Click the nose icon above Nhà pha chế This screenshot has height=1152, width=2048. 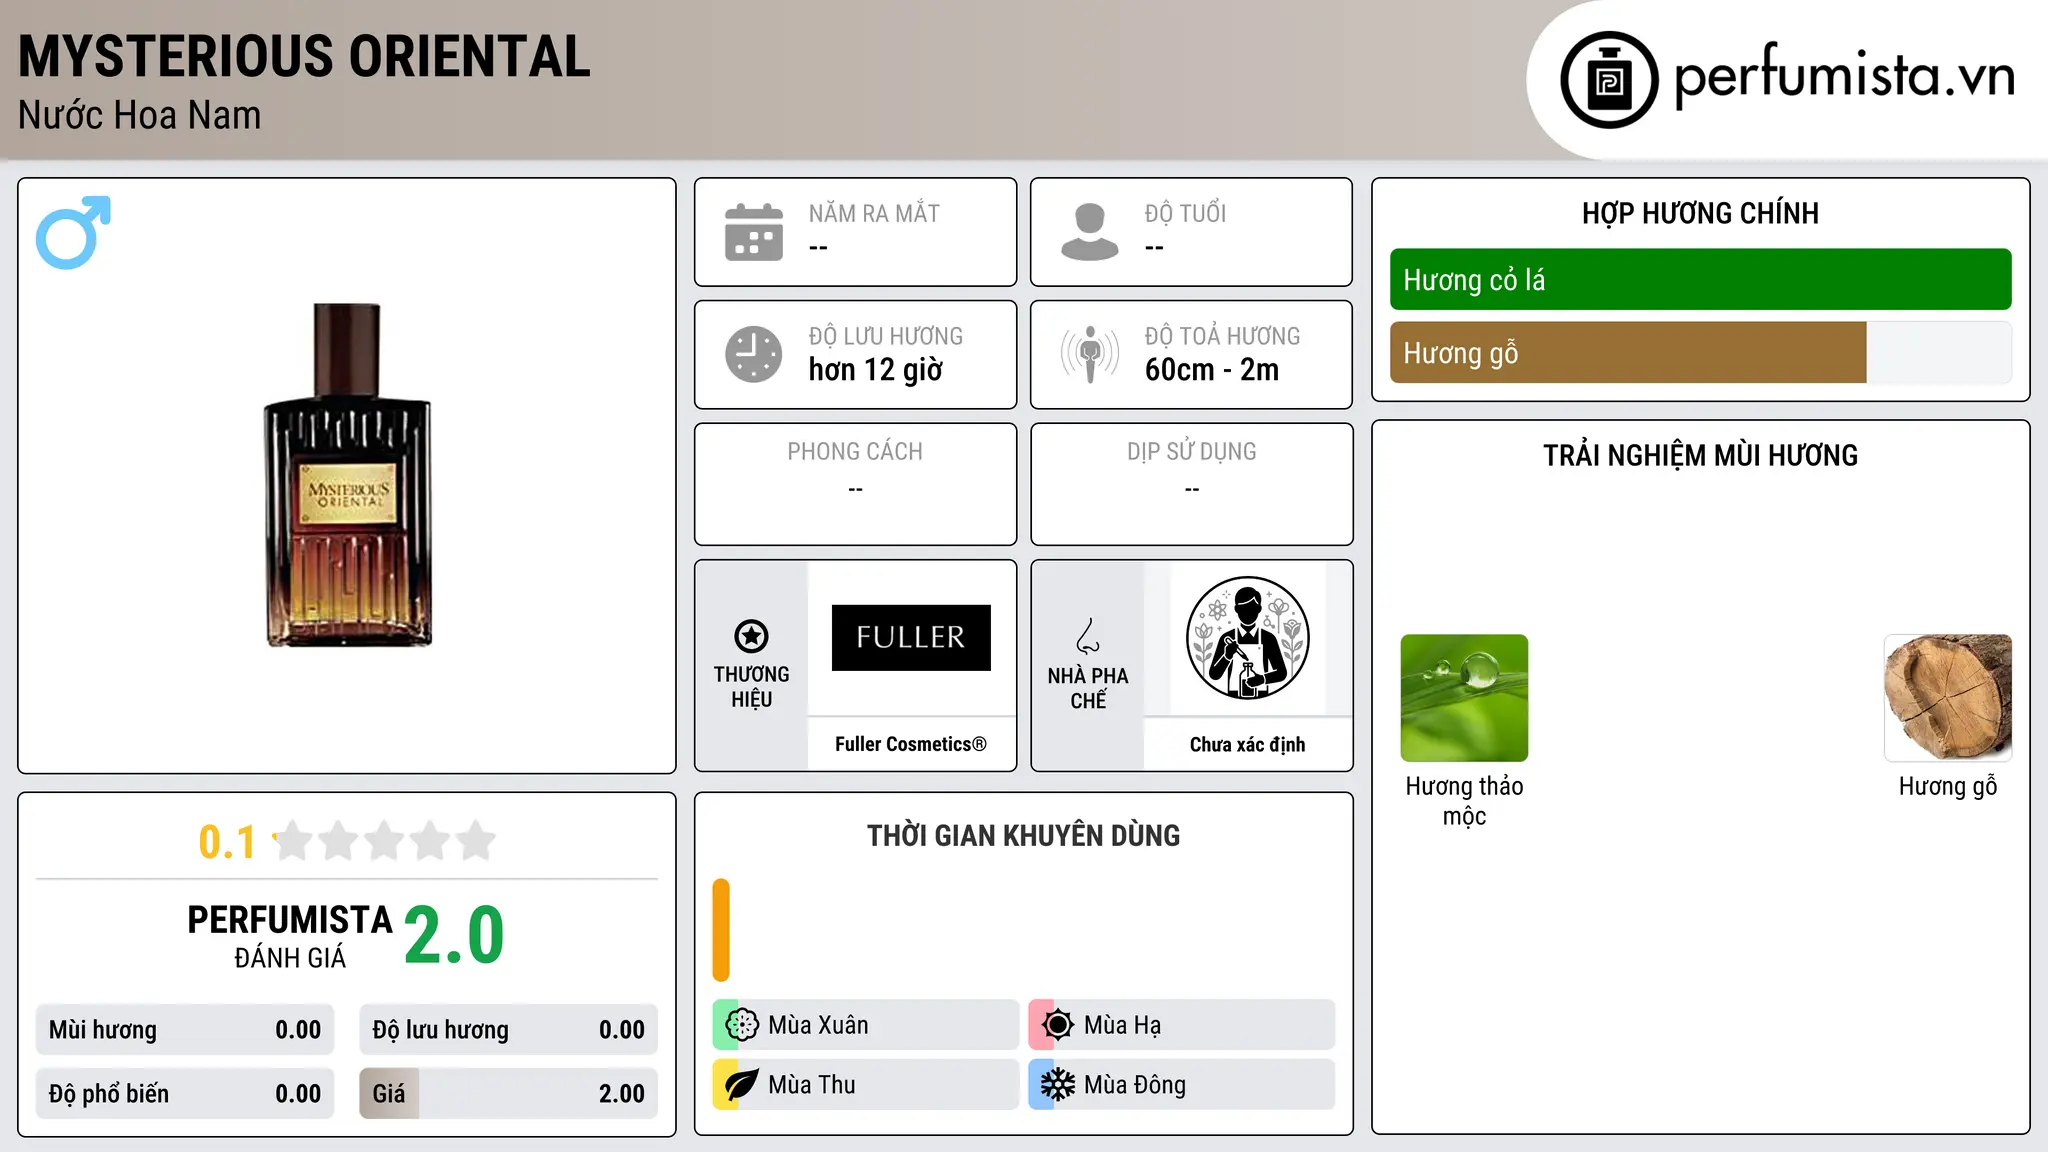1088,636
